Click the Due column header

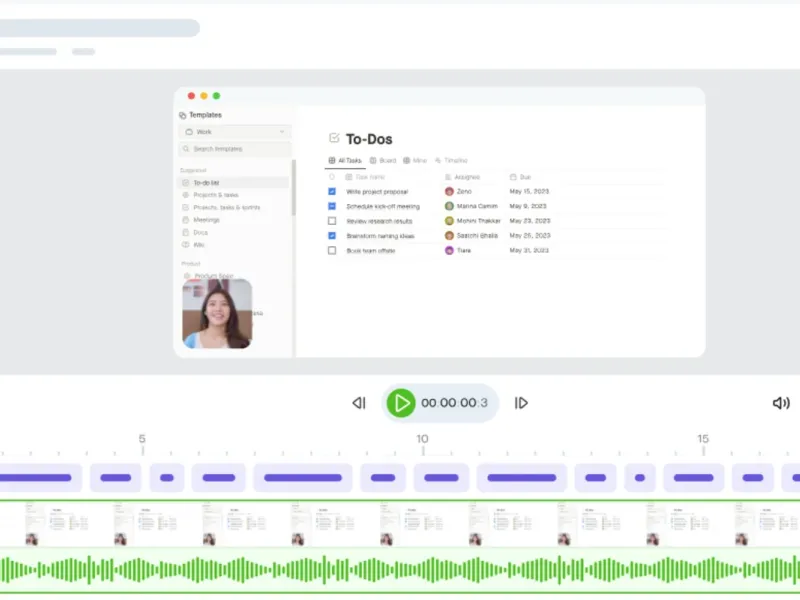pyautogui.click(x=520, y=177)
